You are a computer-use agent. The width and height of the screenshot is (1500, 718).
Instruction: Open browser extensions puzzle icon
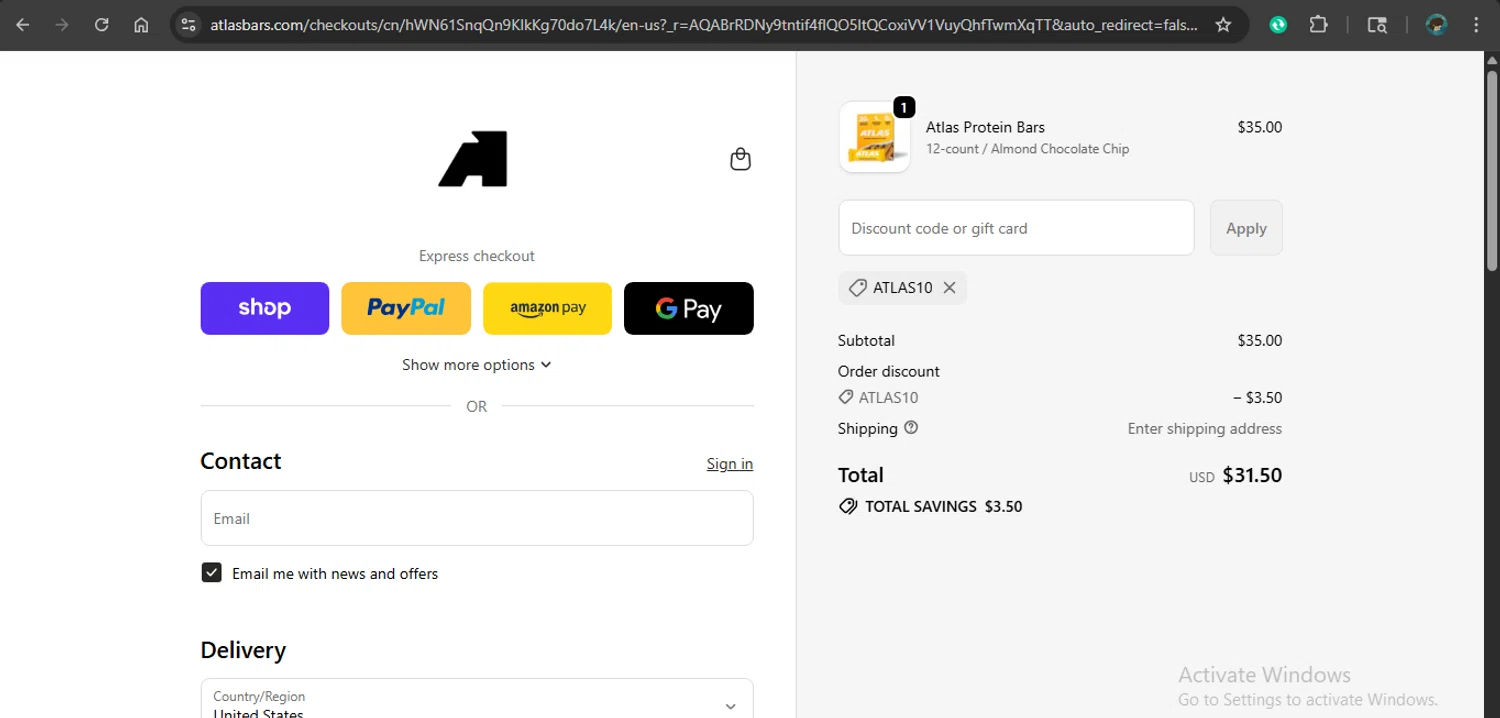(1319, 25)
